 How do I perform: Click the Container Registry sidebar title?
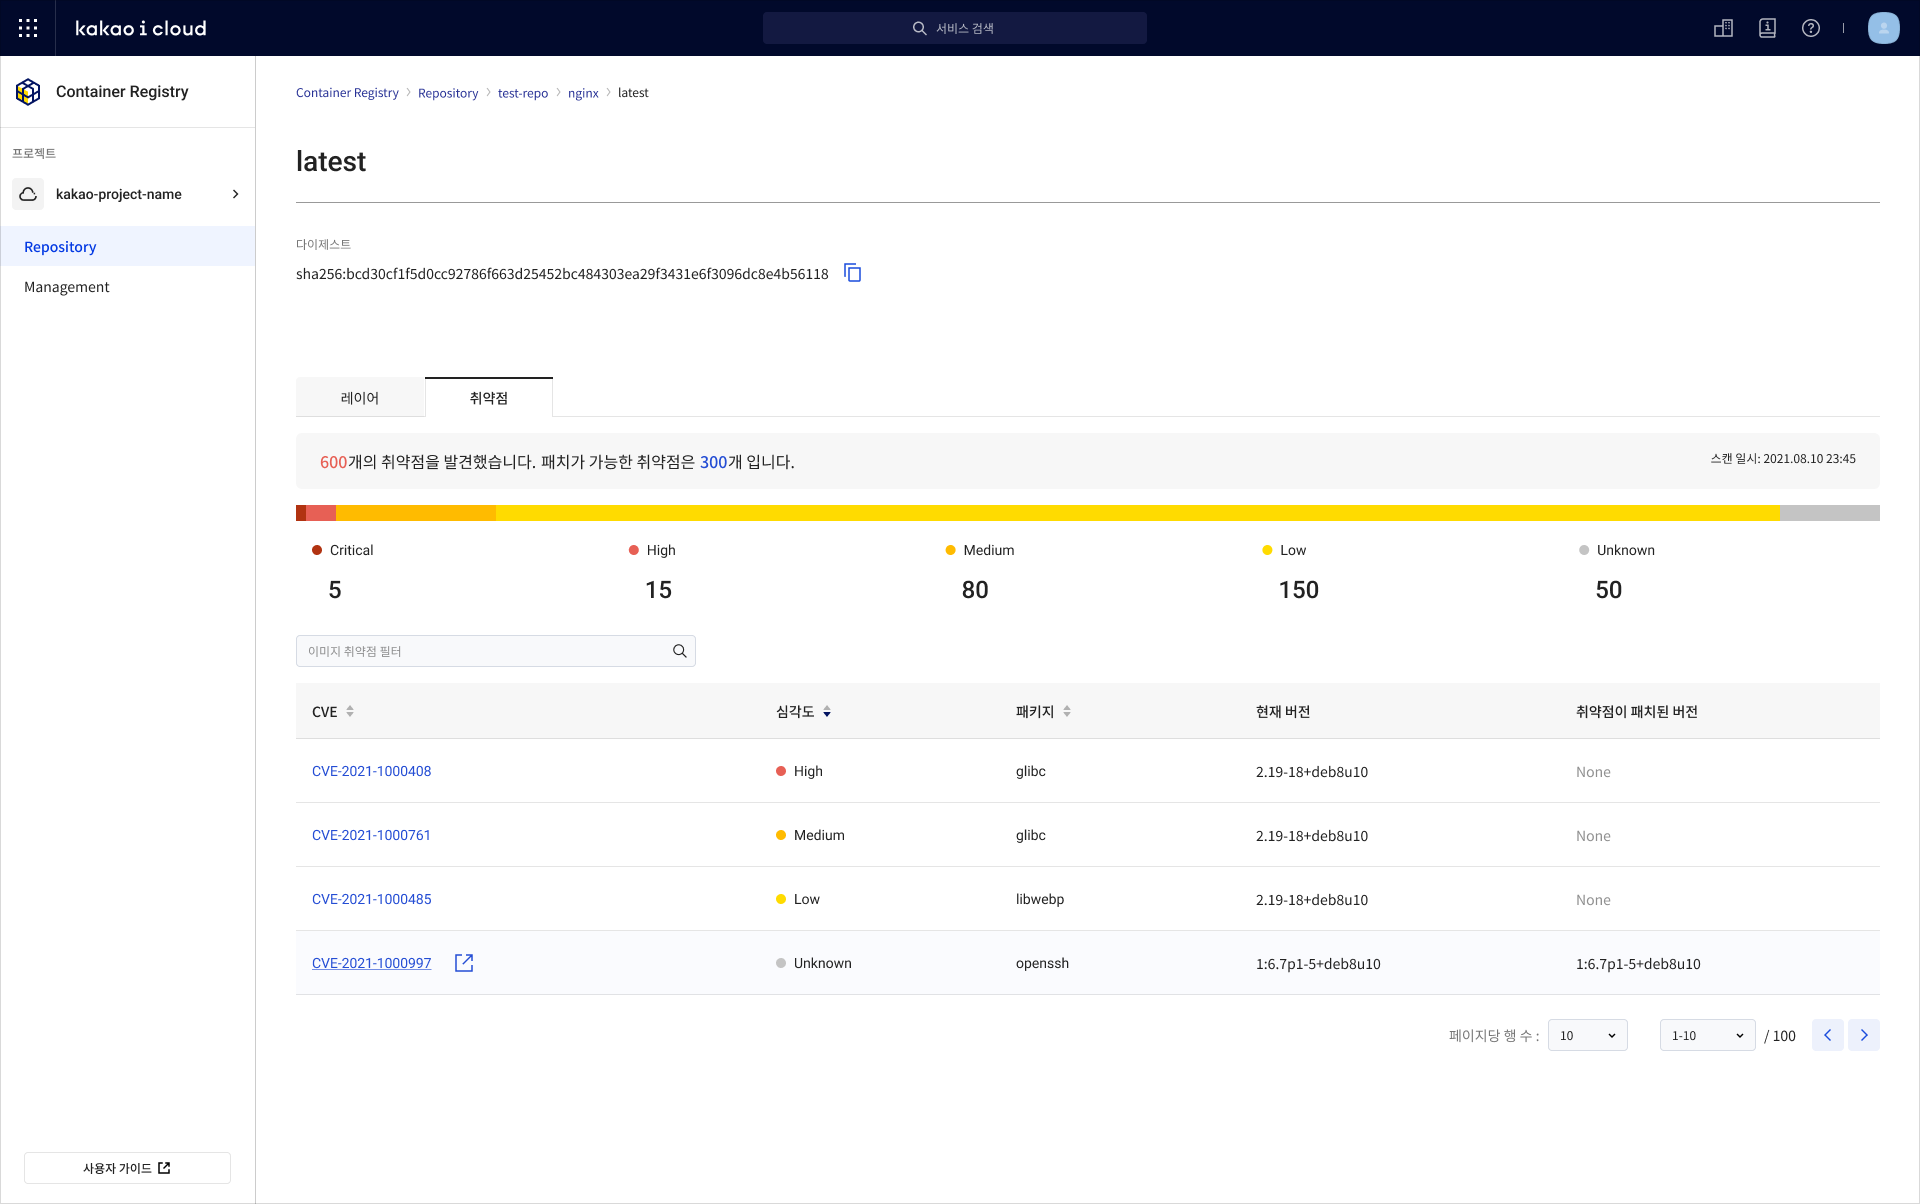tap(122, 92)
